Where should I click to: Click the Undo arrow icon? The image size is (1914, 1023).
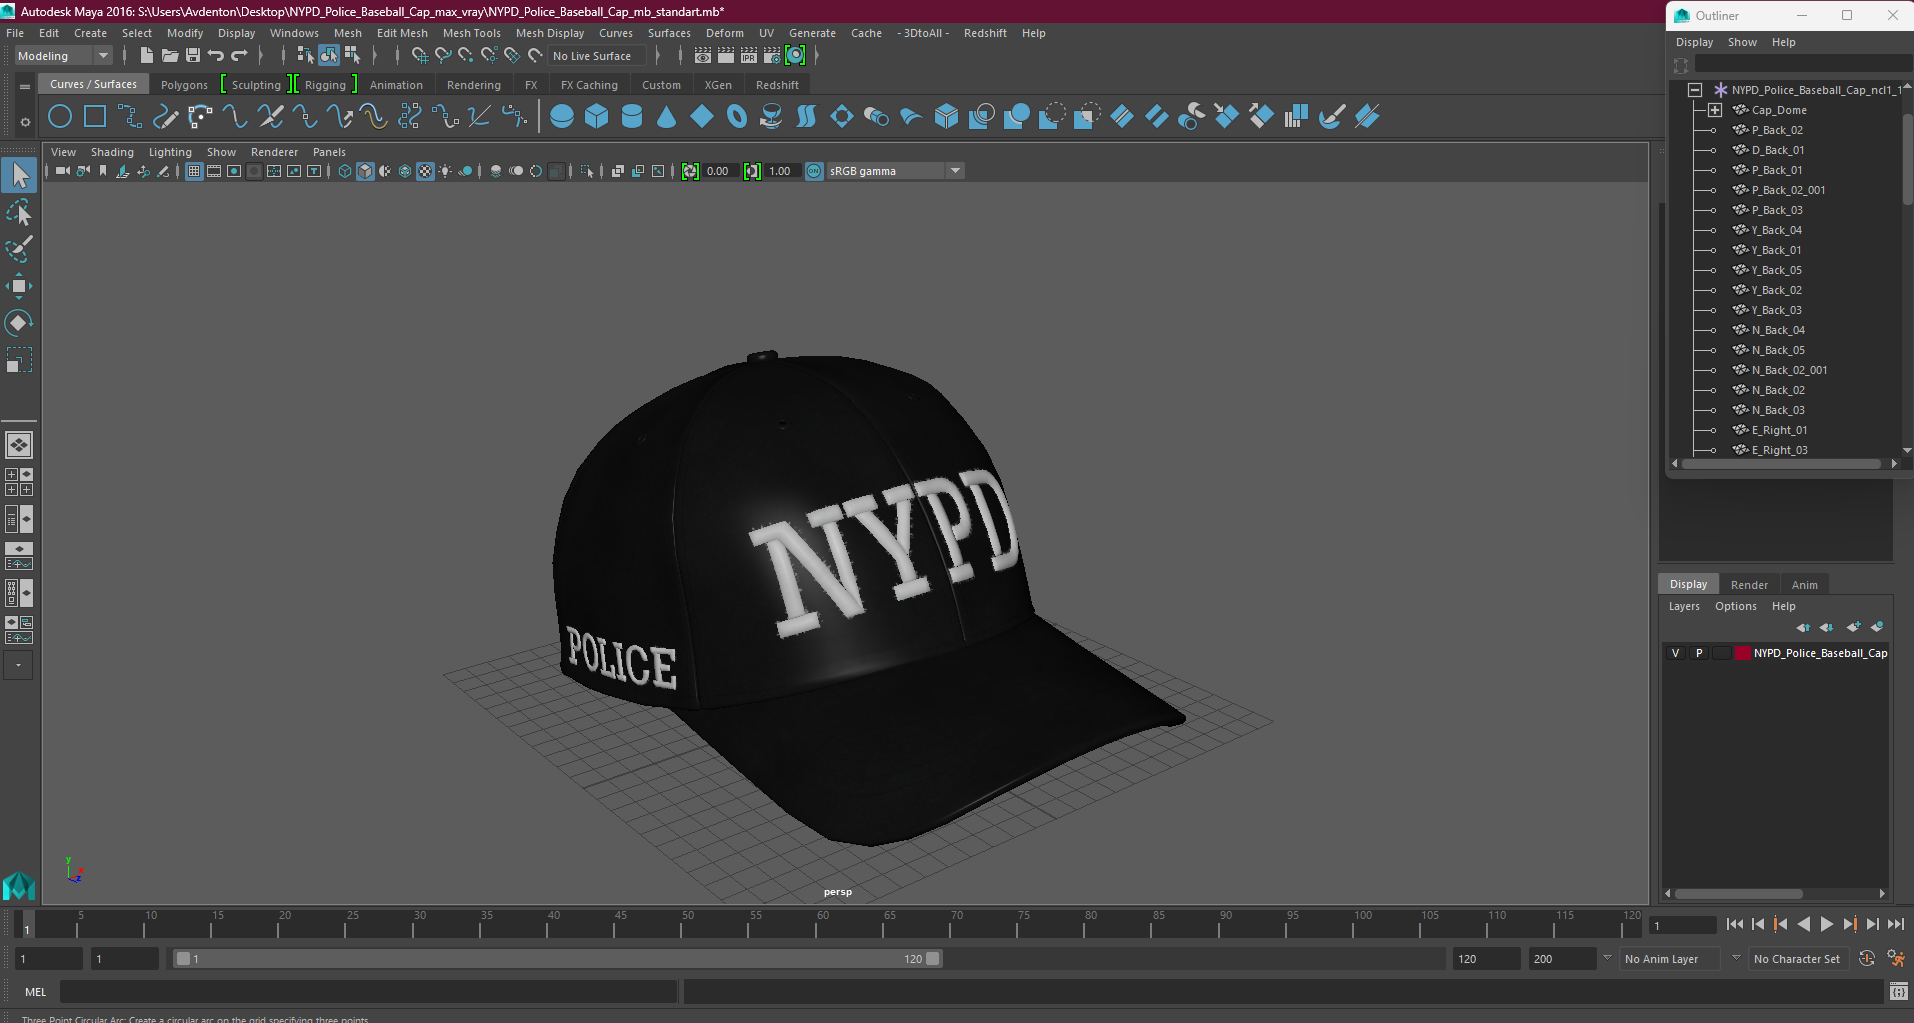(x=216, y=56)
